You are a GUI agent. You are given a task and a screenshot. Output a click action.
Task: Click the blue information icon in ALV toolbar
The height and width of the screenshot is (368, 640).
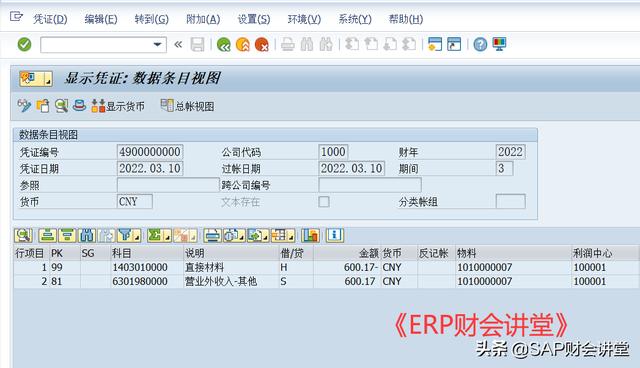coord(334,235)
